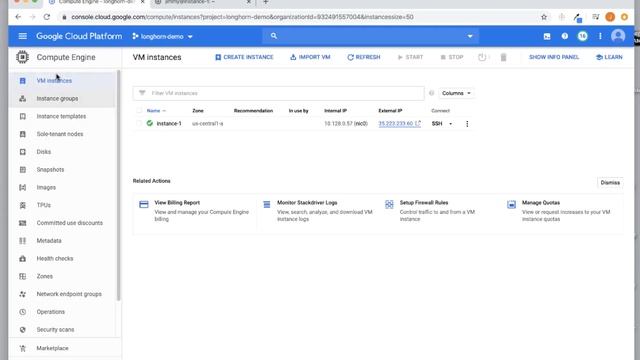Viewport: 640px width, 360px height.
Task: Open notifications badge showing 16
Action: click(582, 36)
